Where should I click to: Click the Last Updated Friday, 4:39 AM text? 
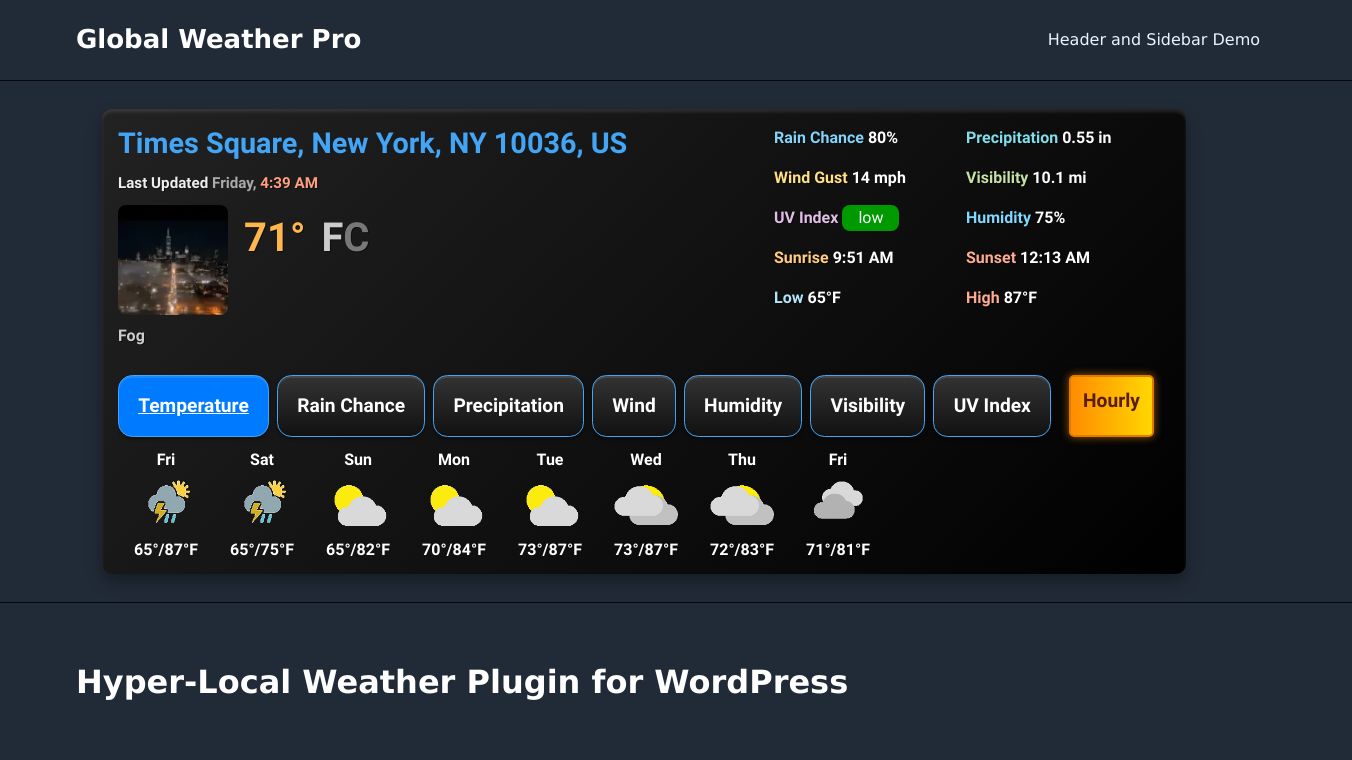218,183
